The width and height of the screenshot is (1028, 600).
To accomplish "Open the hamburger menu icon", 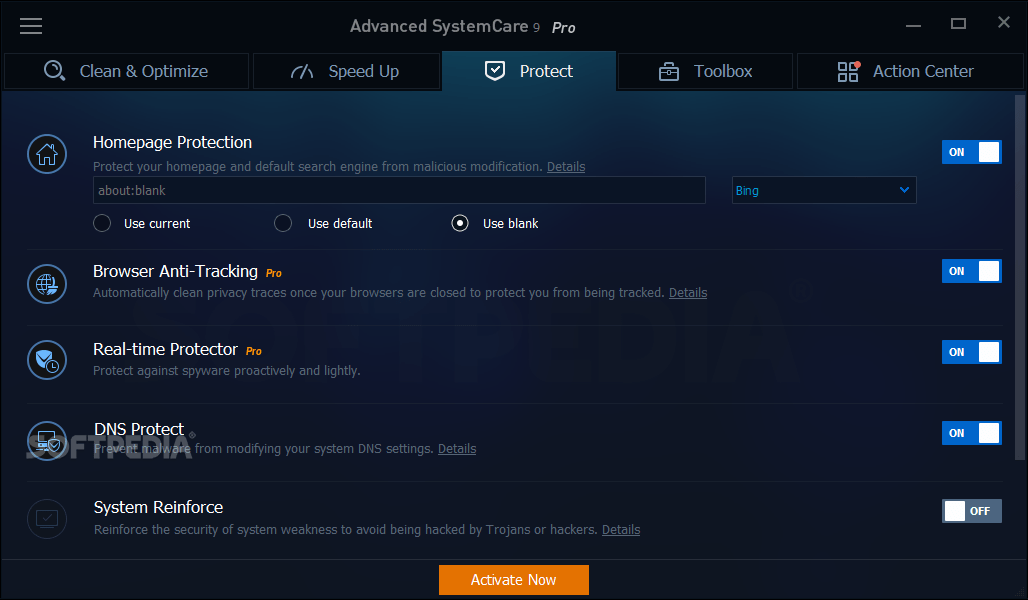I will pos(31,26).
